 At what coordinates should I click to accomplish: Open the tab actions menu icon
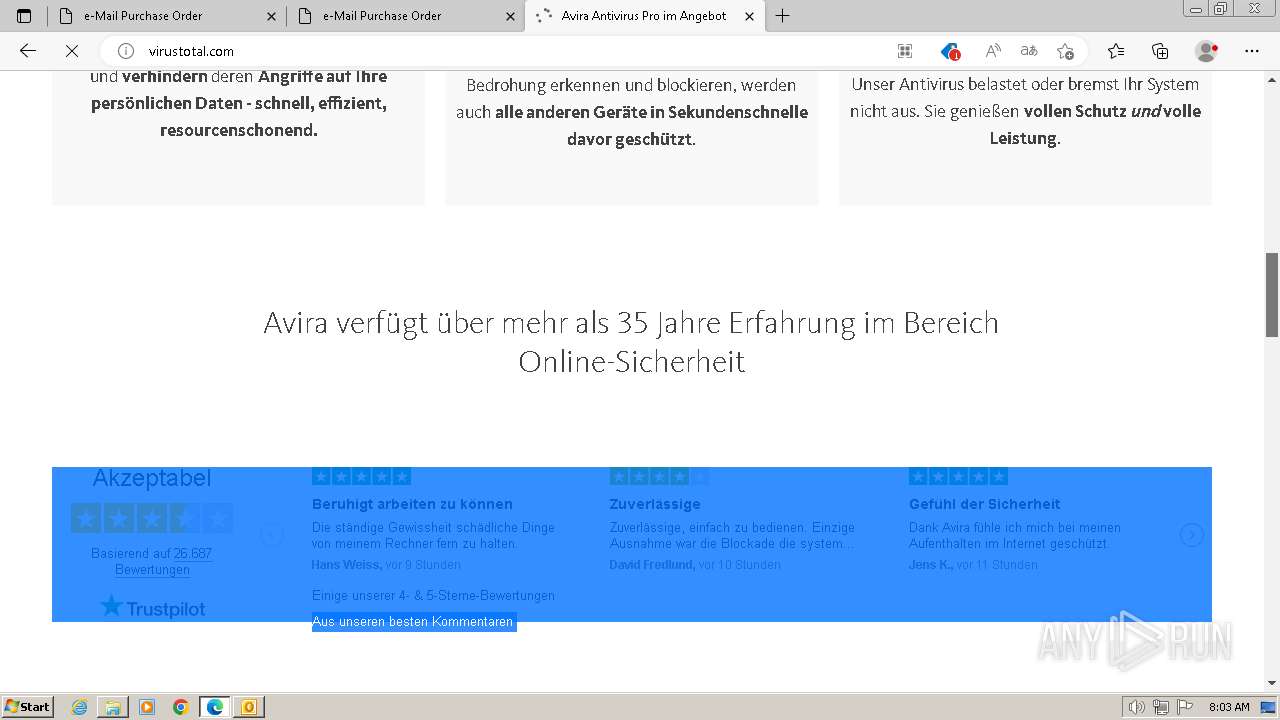pos(24,16)
